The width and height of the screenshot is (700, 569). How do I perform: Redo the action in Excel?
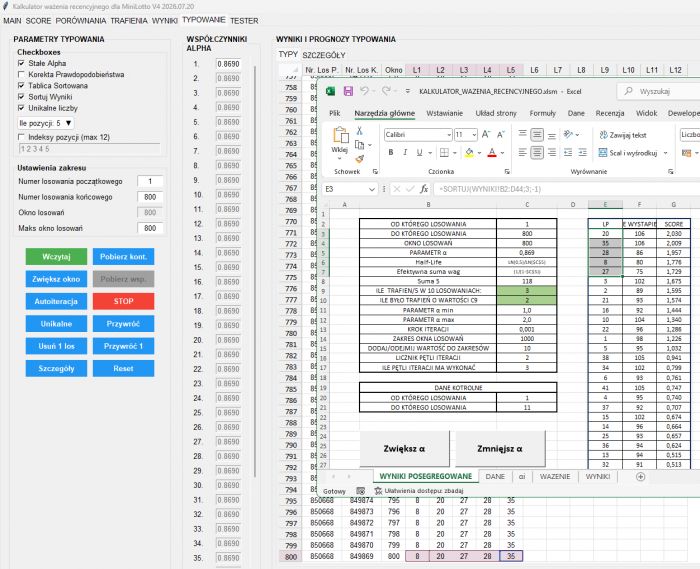point(387,91)
